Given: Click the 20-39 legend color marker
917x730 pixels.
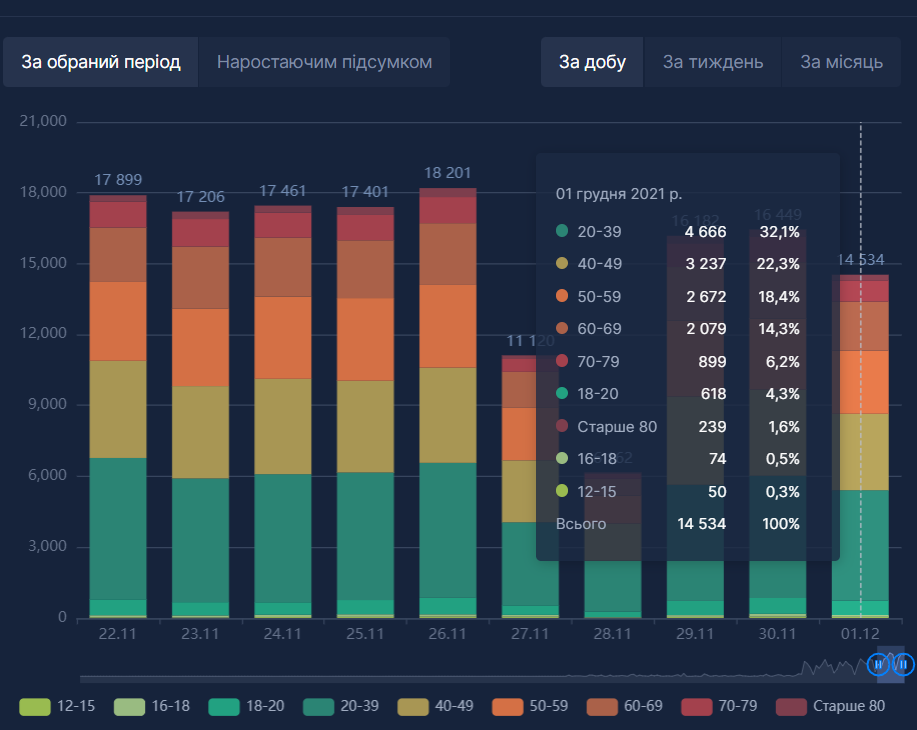Looking at the screenshot, I should point(318,706).
